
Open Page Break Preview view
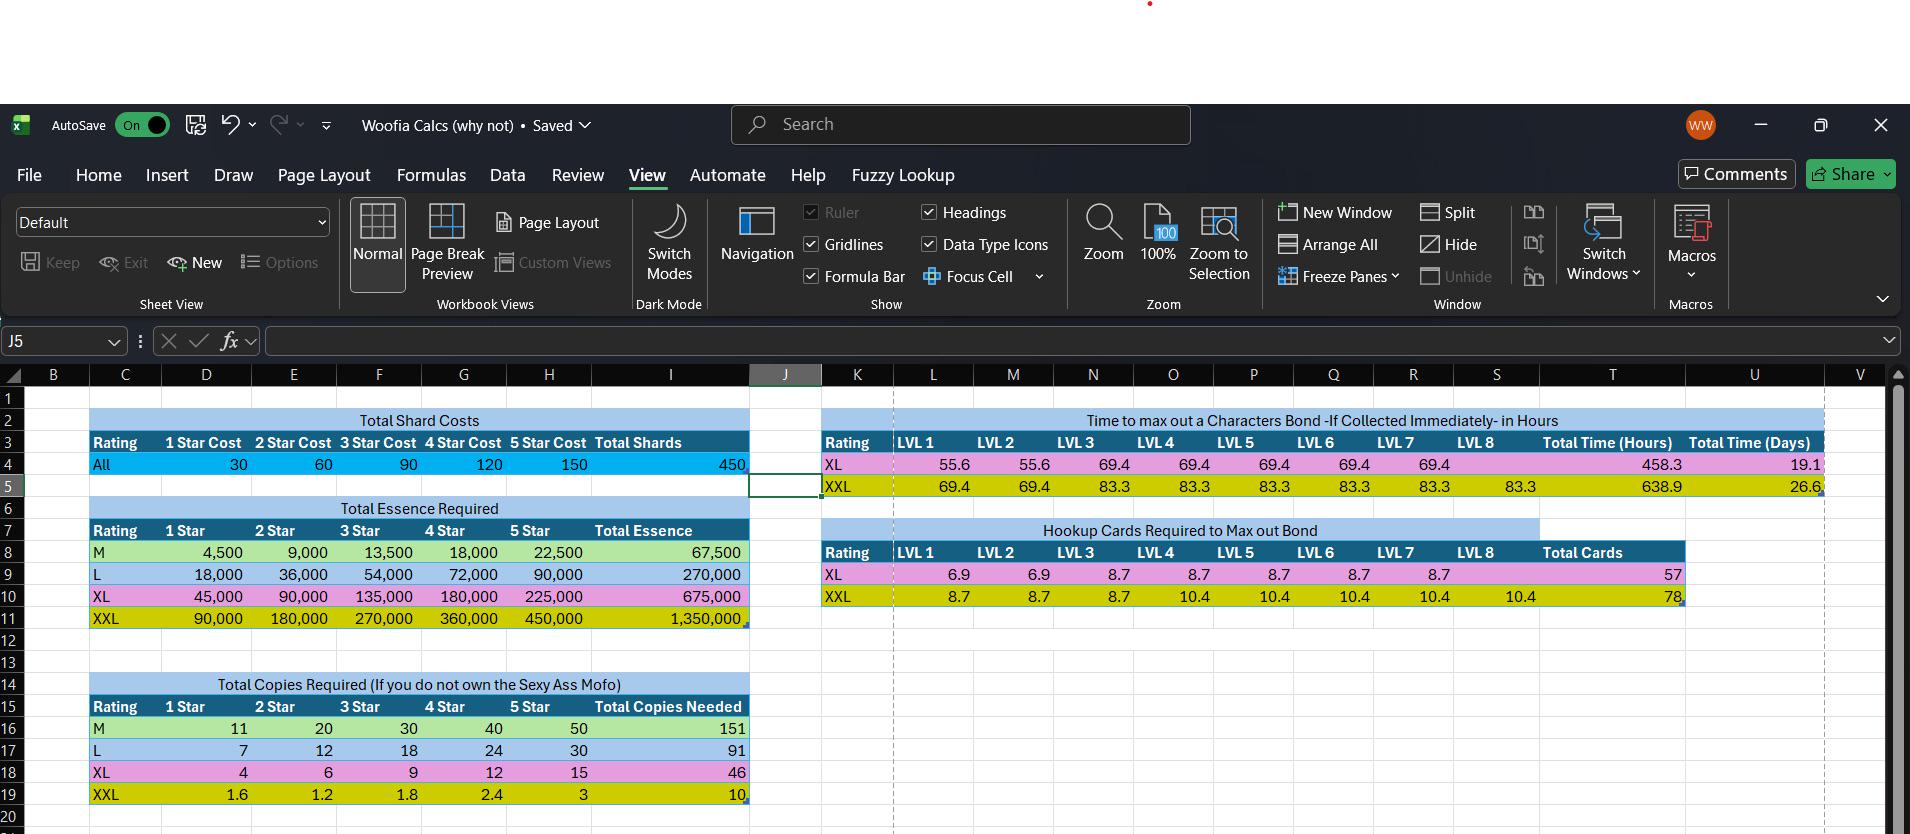click(x=447, y=245)
